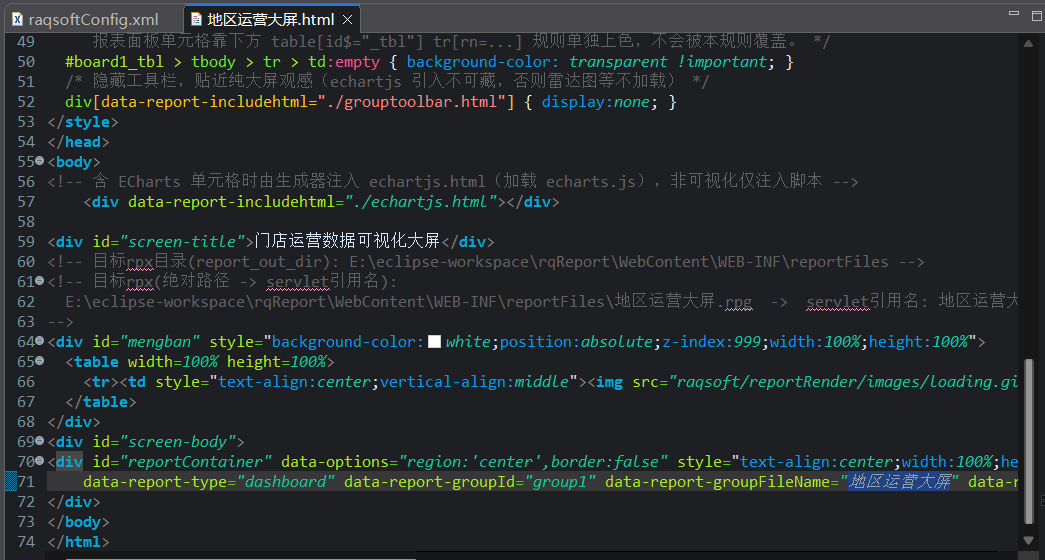This screenshot has height=560, width=1045.
Task: Click the vertical scrollbar thumb
Action: click(1028, 440)
